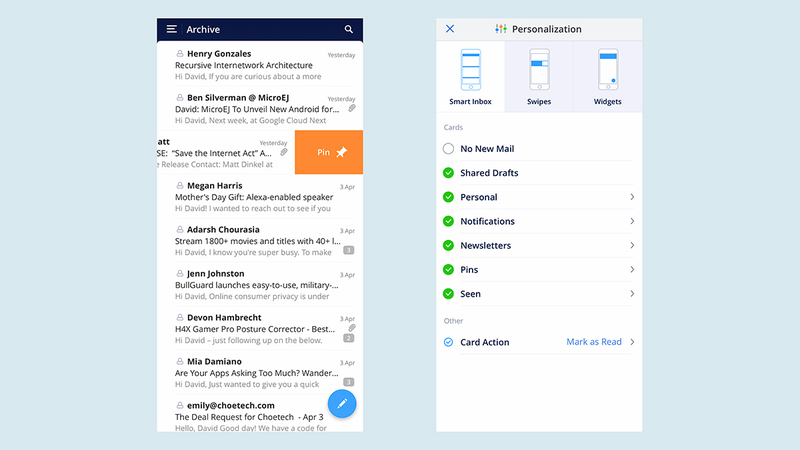This screenshot has width=800, height=450.
Task: Click the Personalization sliders icon in title
Action: (x=501, y=29)
